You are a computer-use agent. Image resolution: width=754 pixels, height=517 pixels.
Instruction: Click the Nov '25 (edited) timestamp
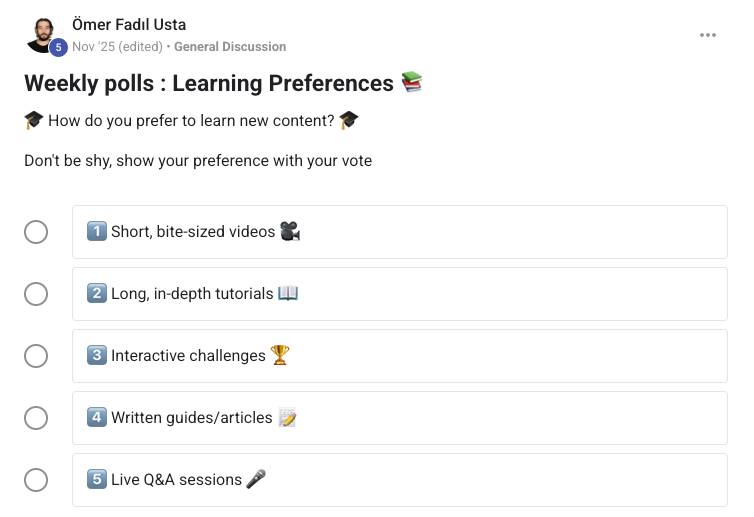tap(117, 47)
